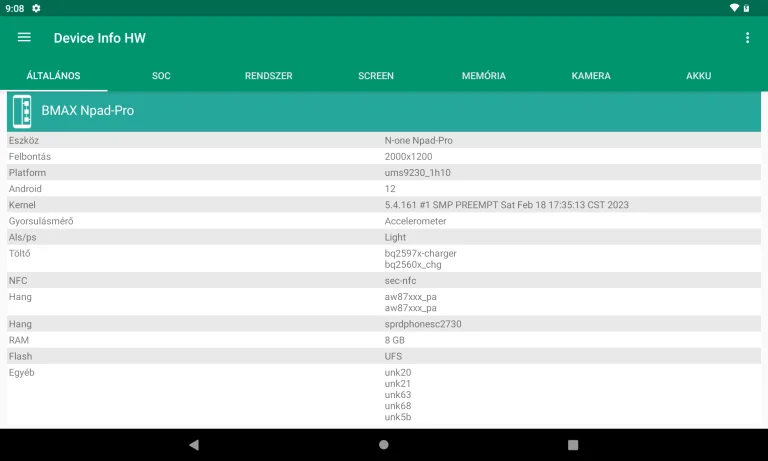
Task: Switch to the KAMERA tab
Action: [x=591, y=75]
